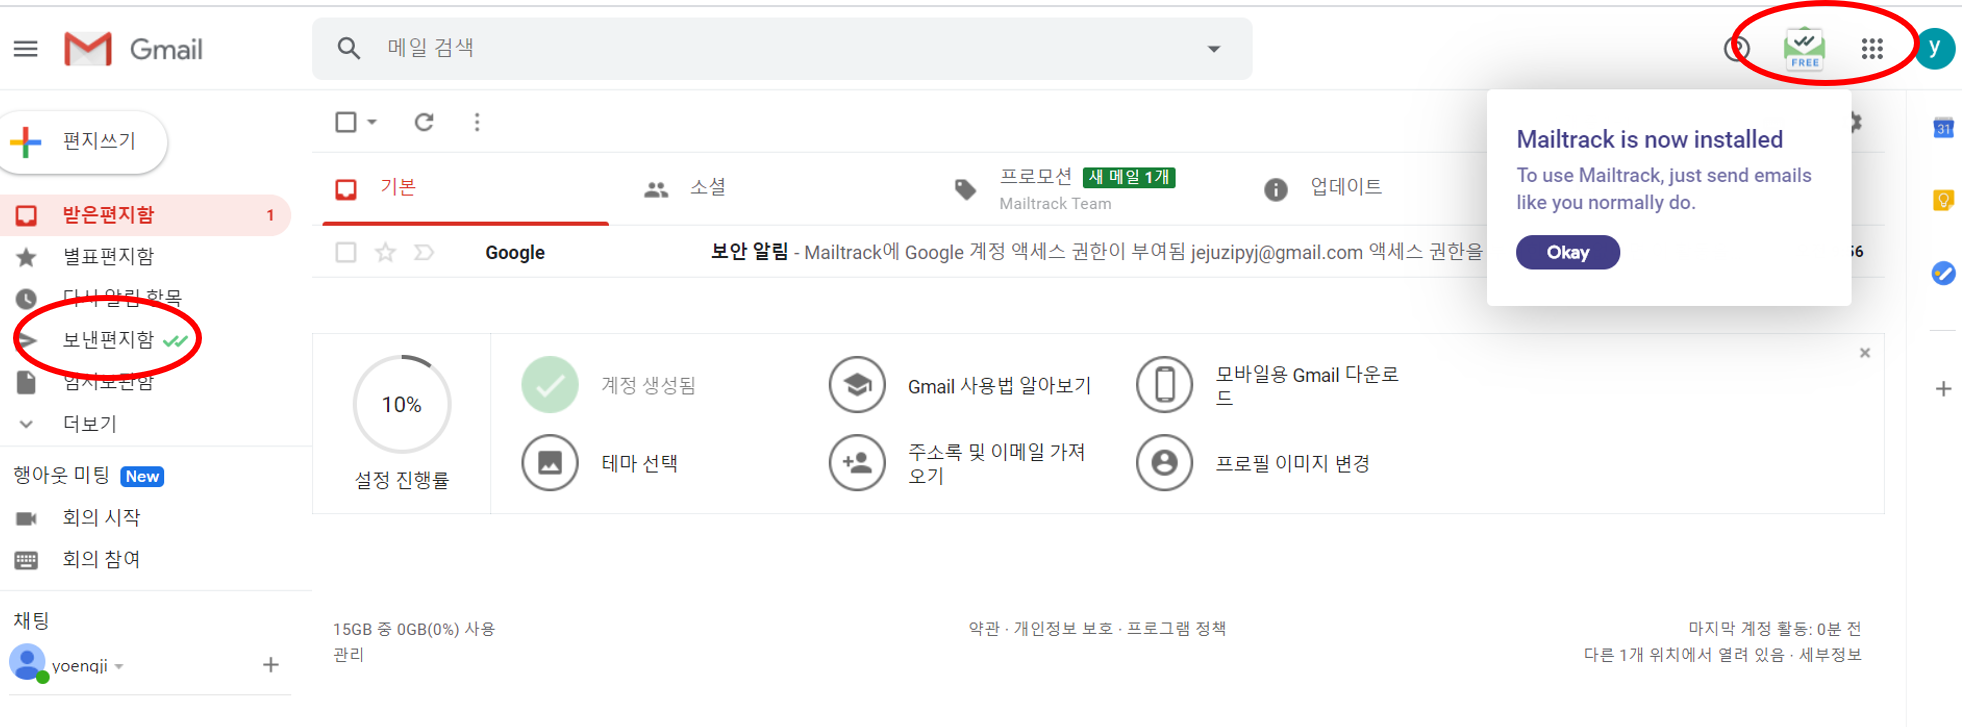This screenshot has height=727, width=1962.
Task: Click Okay in Mailtrack popup
Action: coord(1567,252)
